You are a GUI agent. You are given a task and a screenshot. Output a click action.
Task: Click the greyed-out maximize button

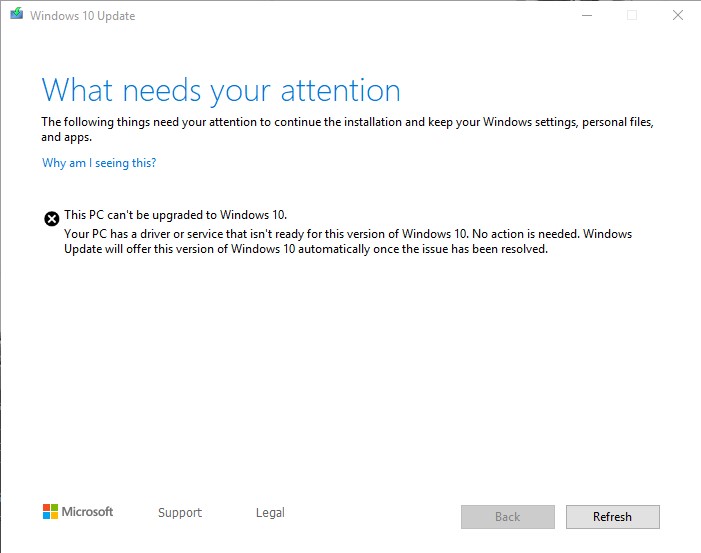[631, 15]
